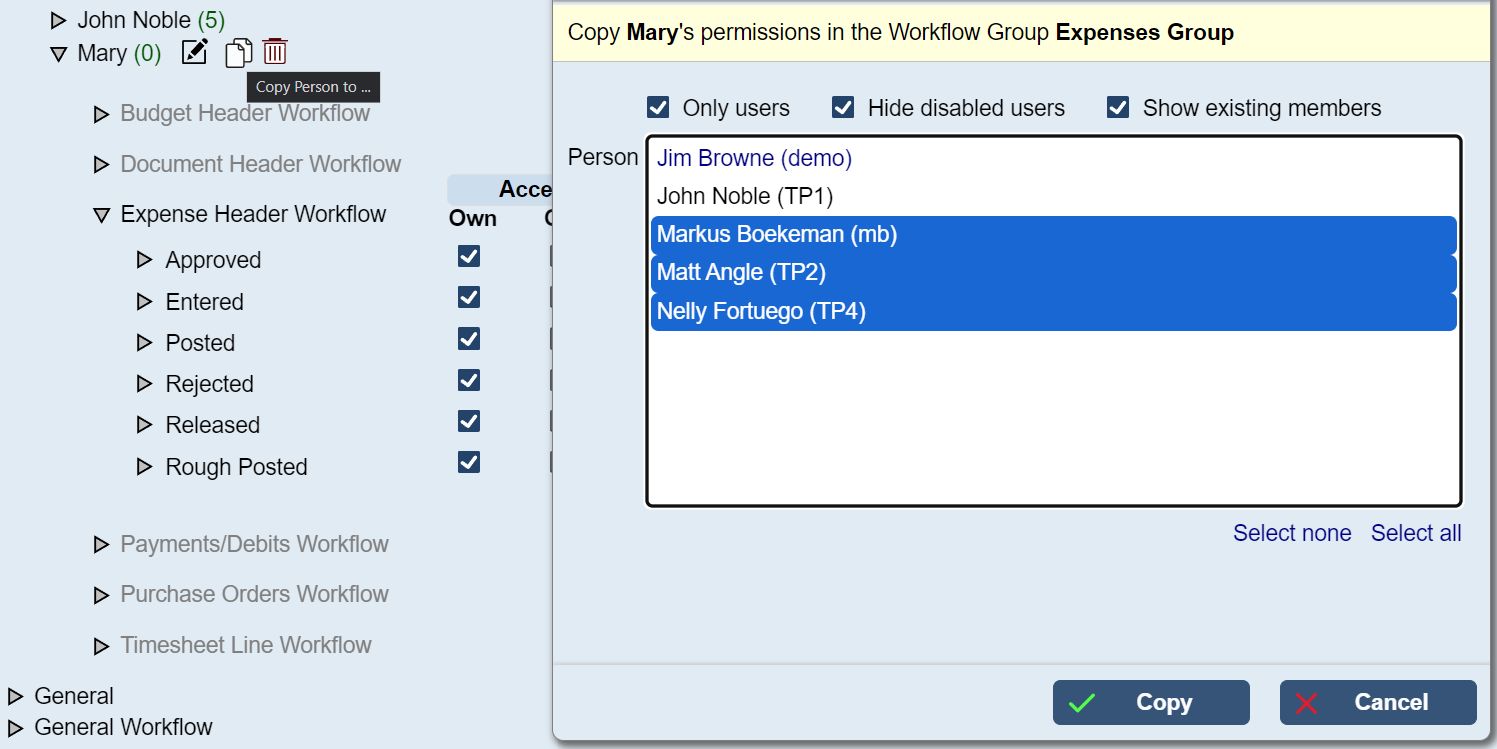Click the Copy Person icon beside Mary
1497x749 pixels.
pos(238,52)
